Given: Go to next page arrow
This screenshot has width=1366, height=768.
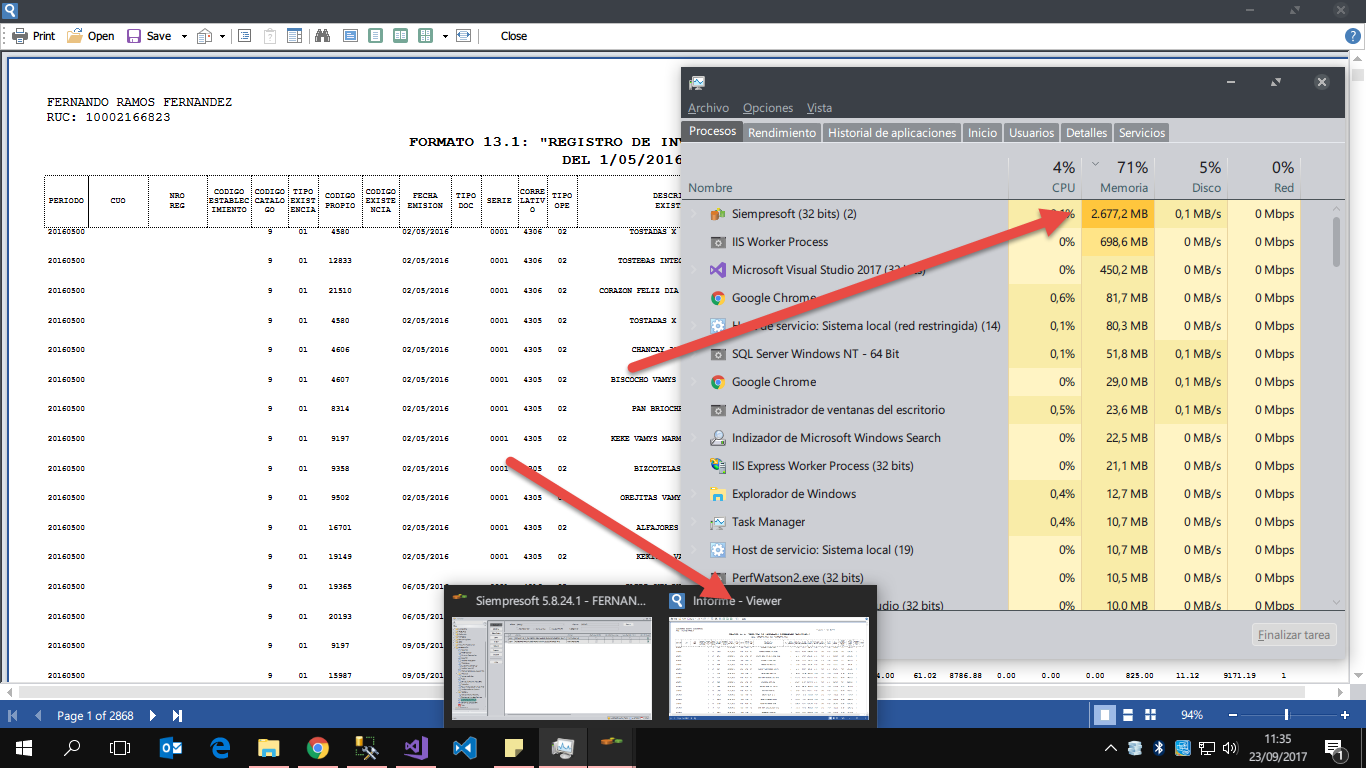Looking at the screenshot, I should click(153, 715).
